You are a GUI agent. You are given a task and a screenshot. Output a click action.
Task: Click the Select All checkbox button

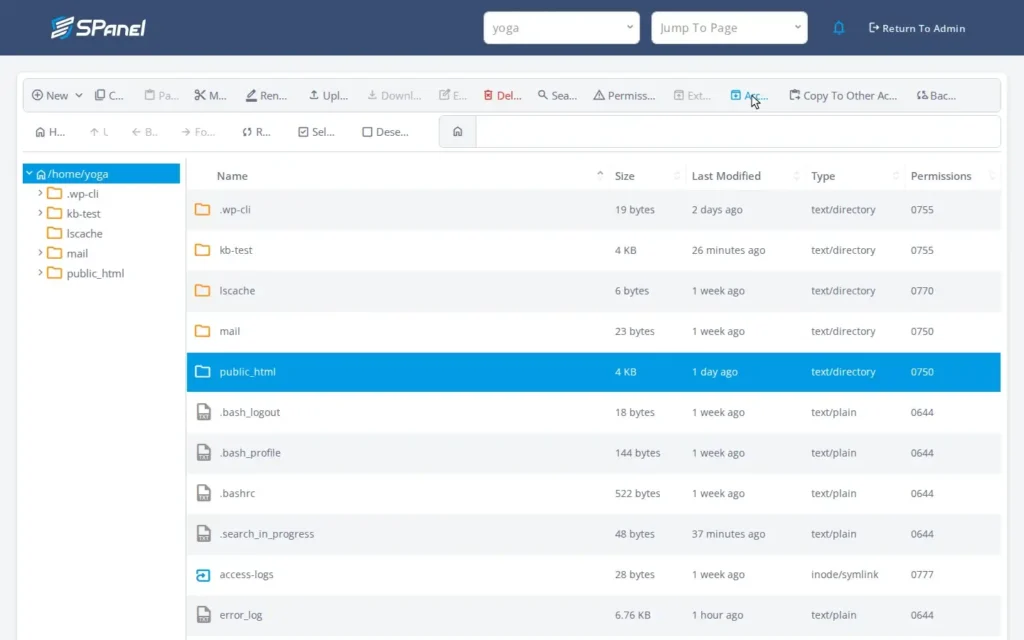tap(316, 132)
